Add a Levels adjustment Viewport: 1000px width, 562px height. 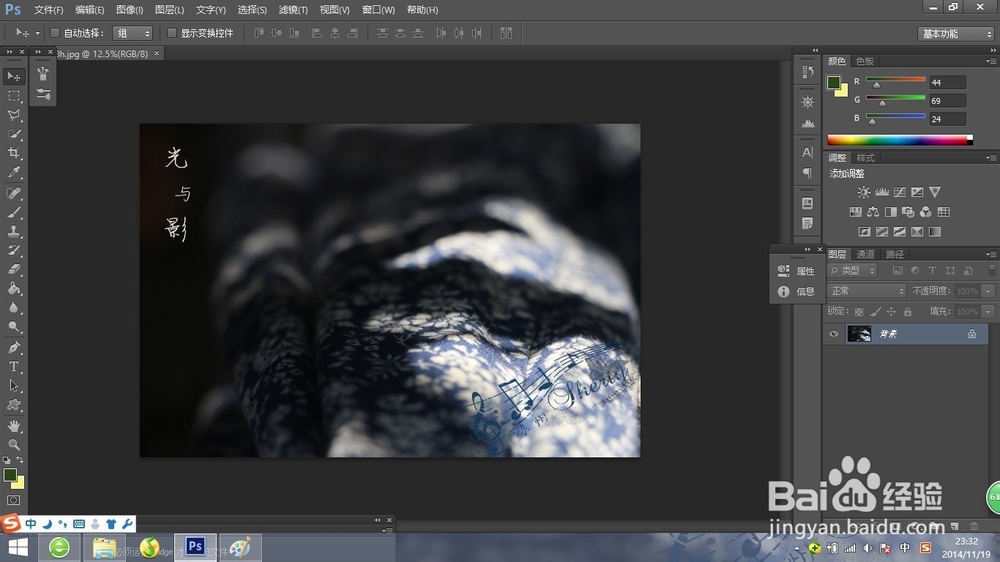(x=881, y=192)
